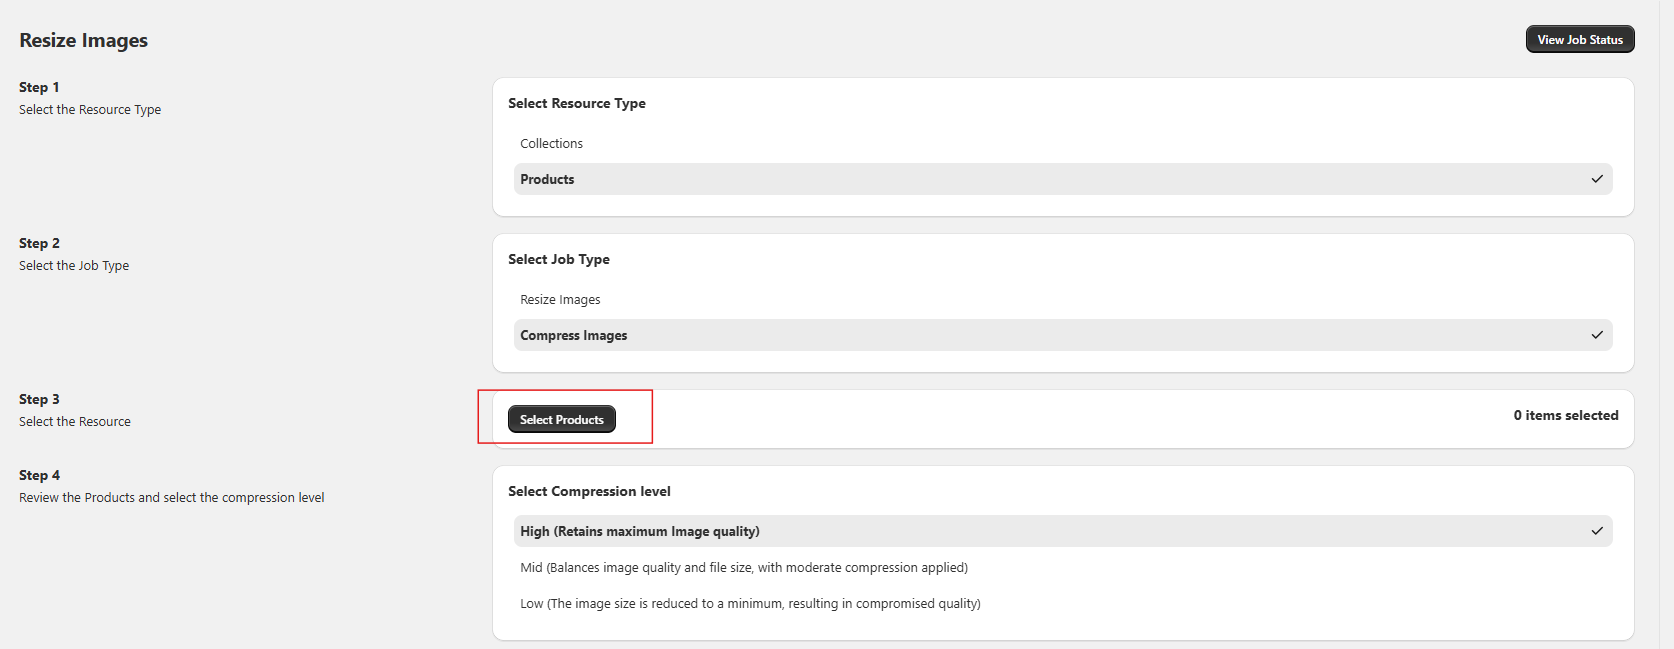This screenshot has height=649, width=1674.
Task: Click the Step 3 label
Action: tap(39, 400)
